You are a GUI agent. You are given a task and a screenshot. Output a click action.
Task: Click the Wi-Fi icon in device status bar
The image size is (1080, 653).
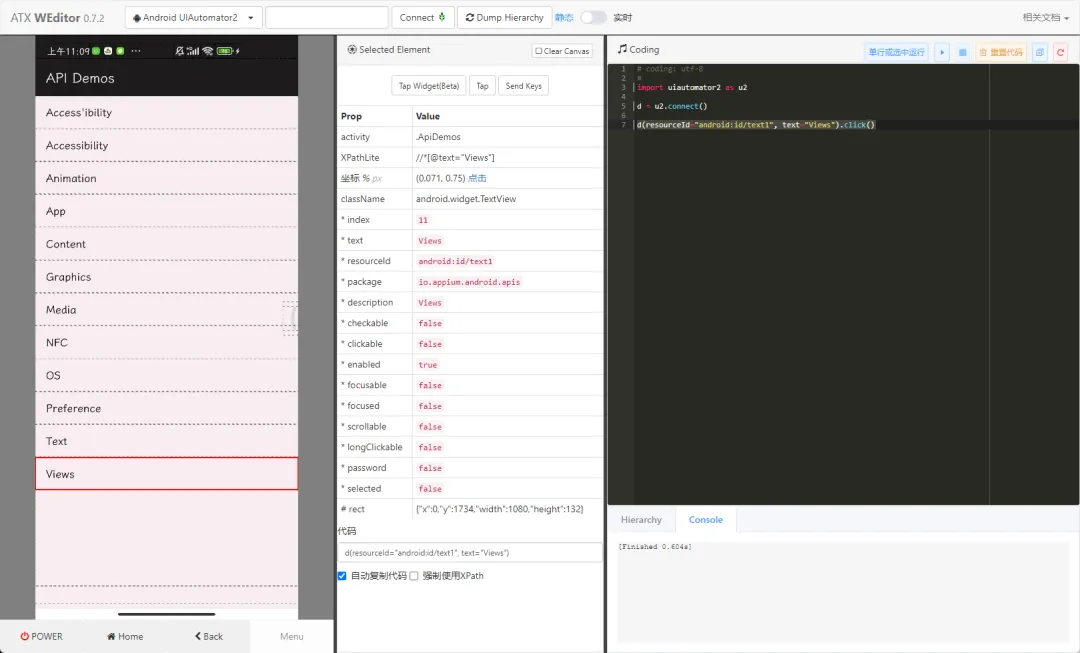pyautogui.click(x=207, y=51)
